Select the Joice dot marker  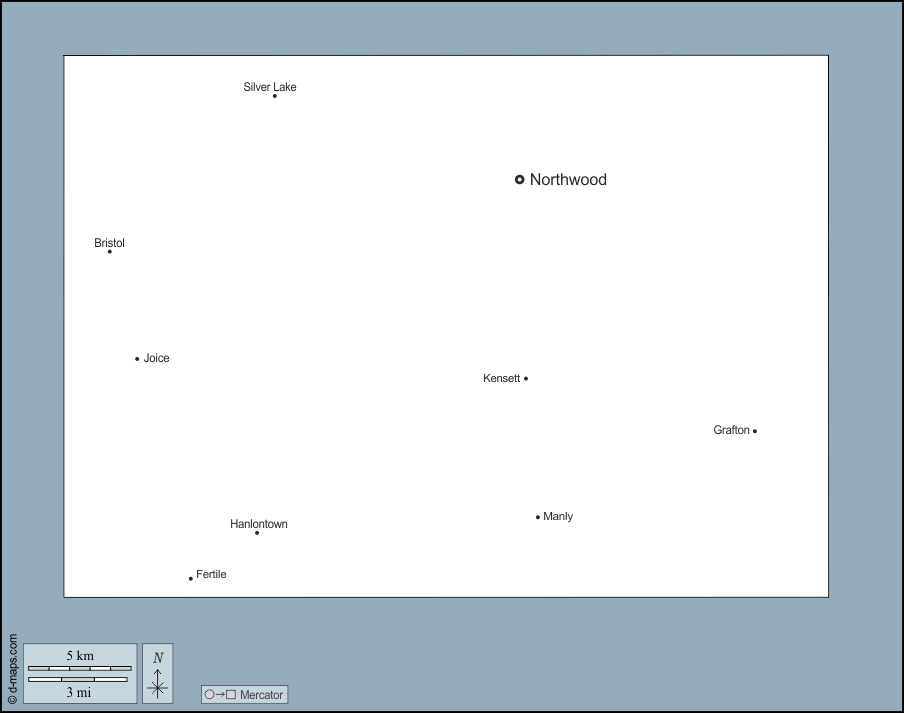(137, 359)
